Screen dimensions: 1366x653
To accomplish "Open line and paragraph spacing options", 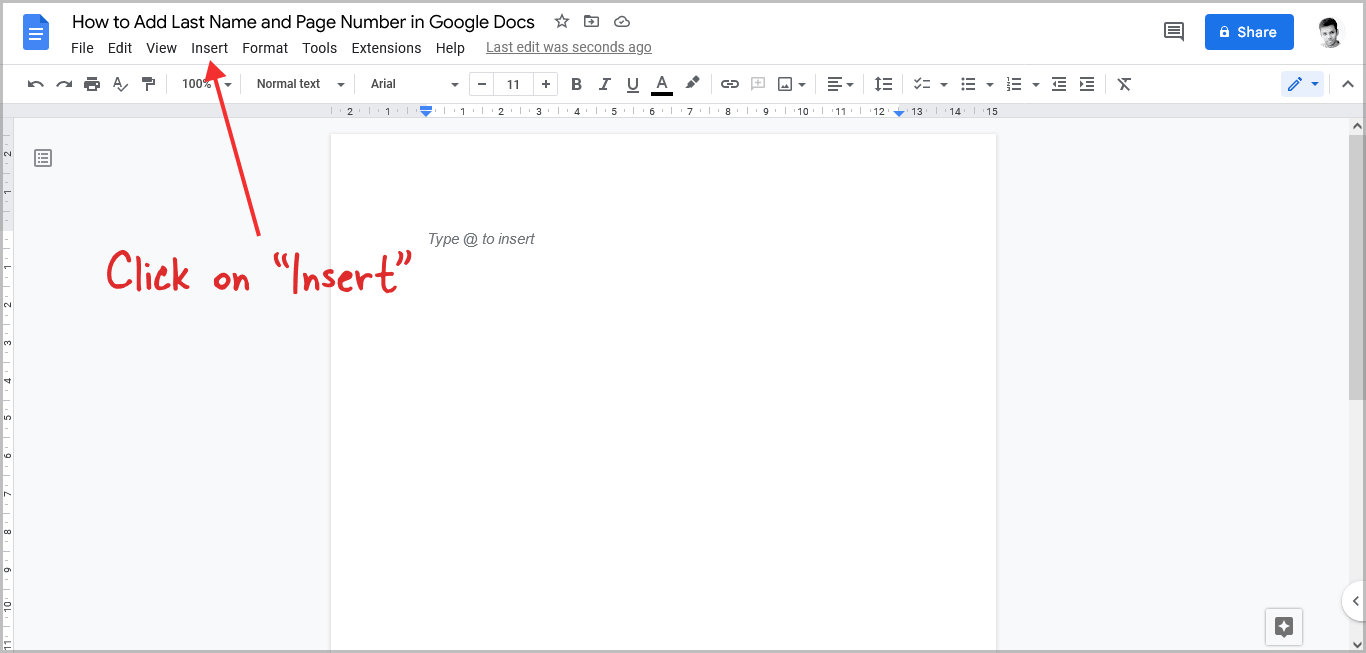I will click(883, 84).
